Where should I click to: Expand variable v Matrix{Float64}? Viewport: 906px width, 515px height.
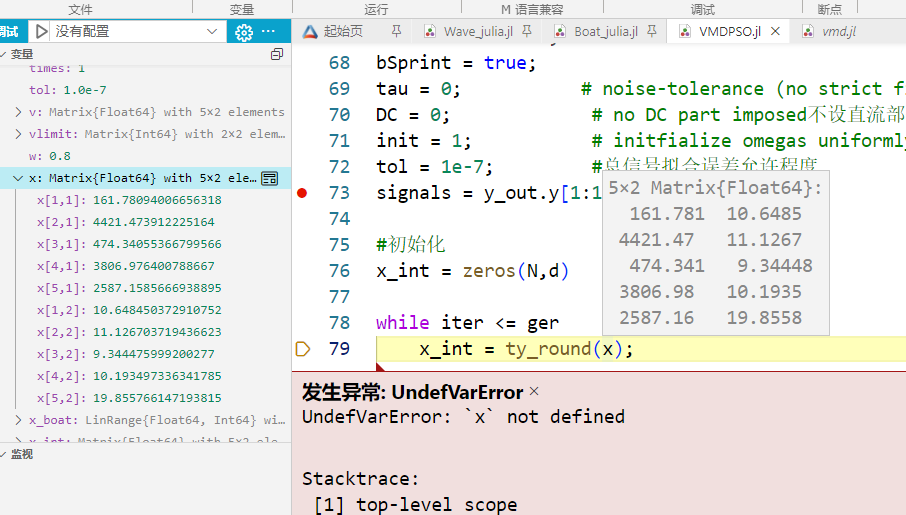[x=18, y=112]
